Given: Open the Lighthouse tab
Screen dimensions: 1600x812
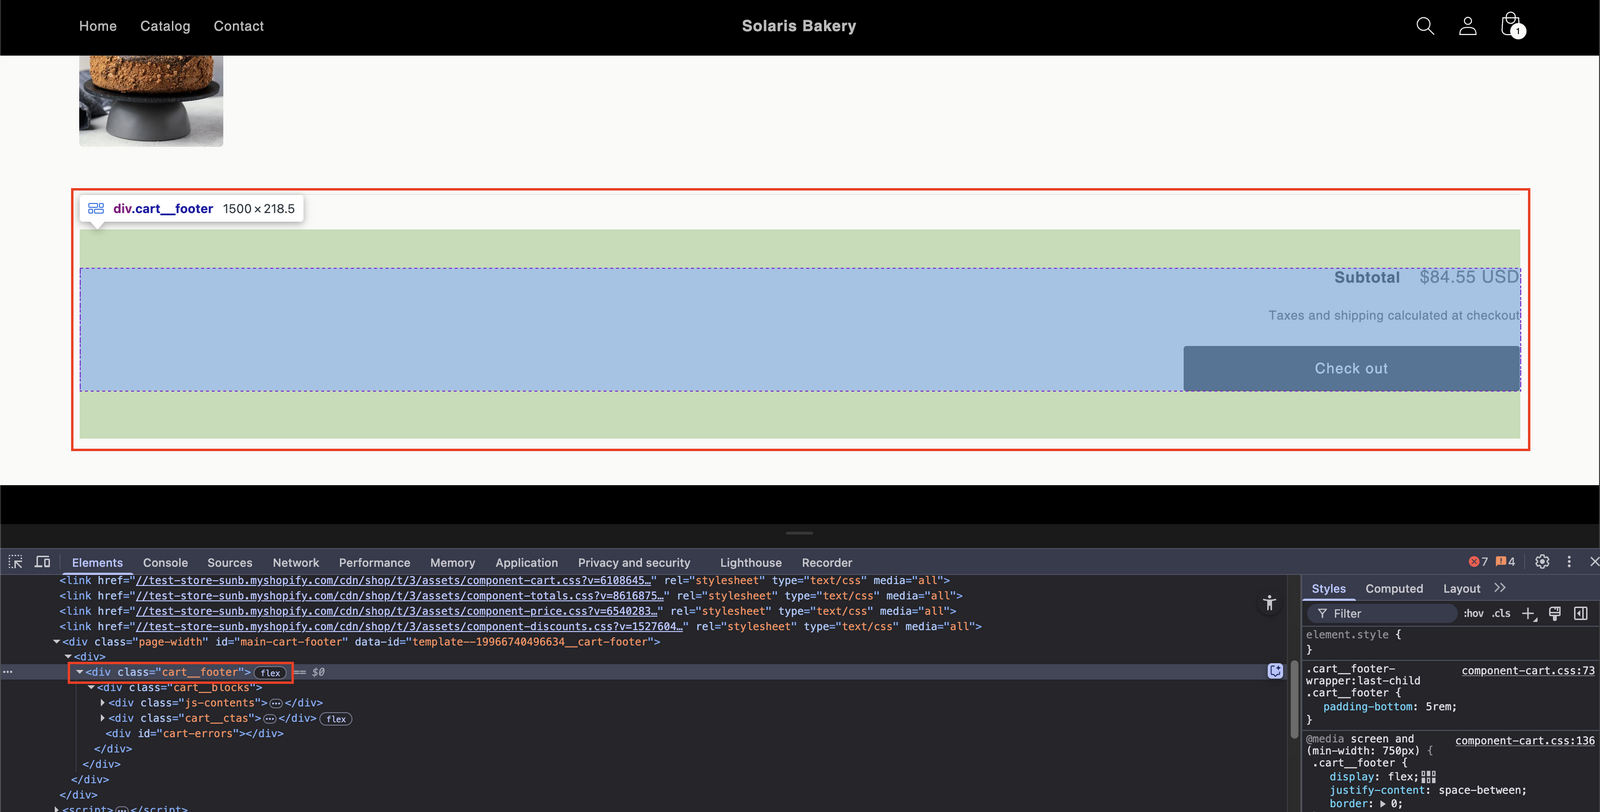Looking at the screenshot, I should [751, 563].
